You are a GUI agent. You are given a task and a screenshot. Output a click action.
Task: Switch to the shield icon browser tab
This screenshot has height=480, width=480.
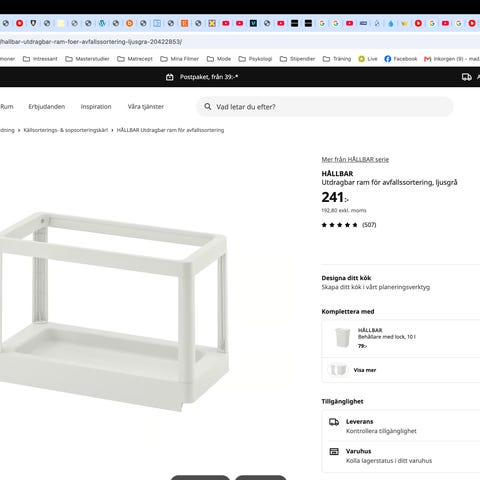click(x=33, y=23)
